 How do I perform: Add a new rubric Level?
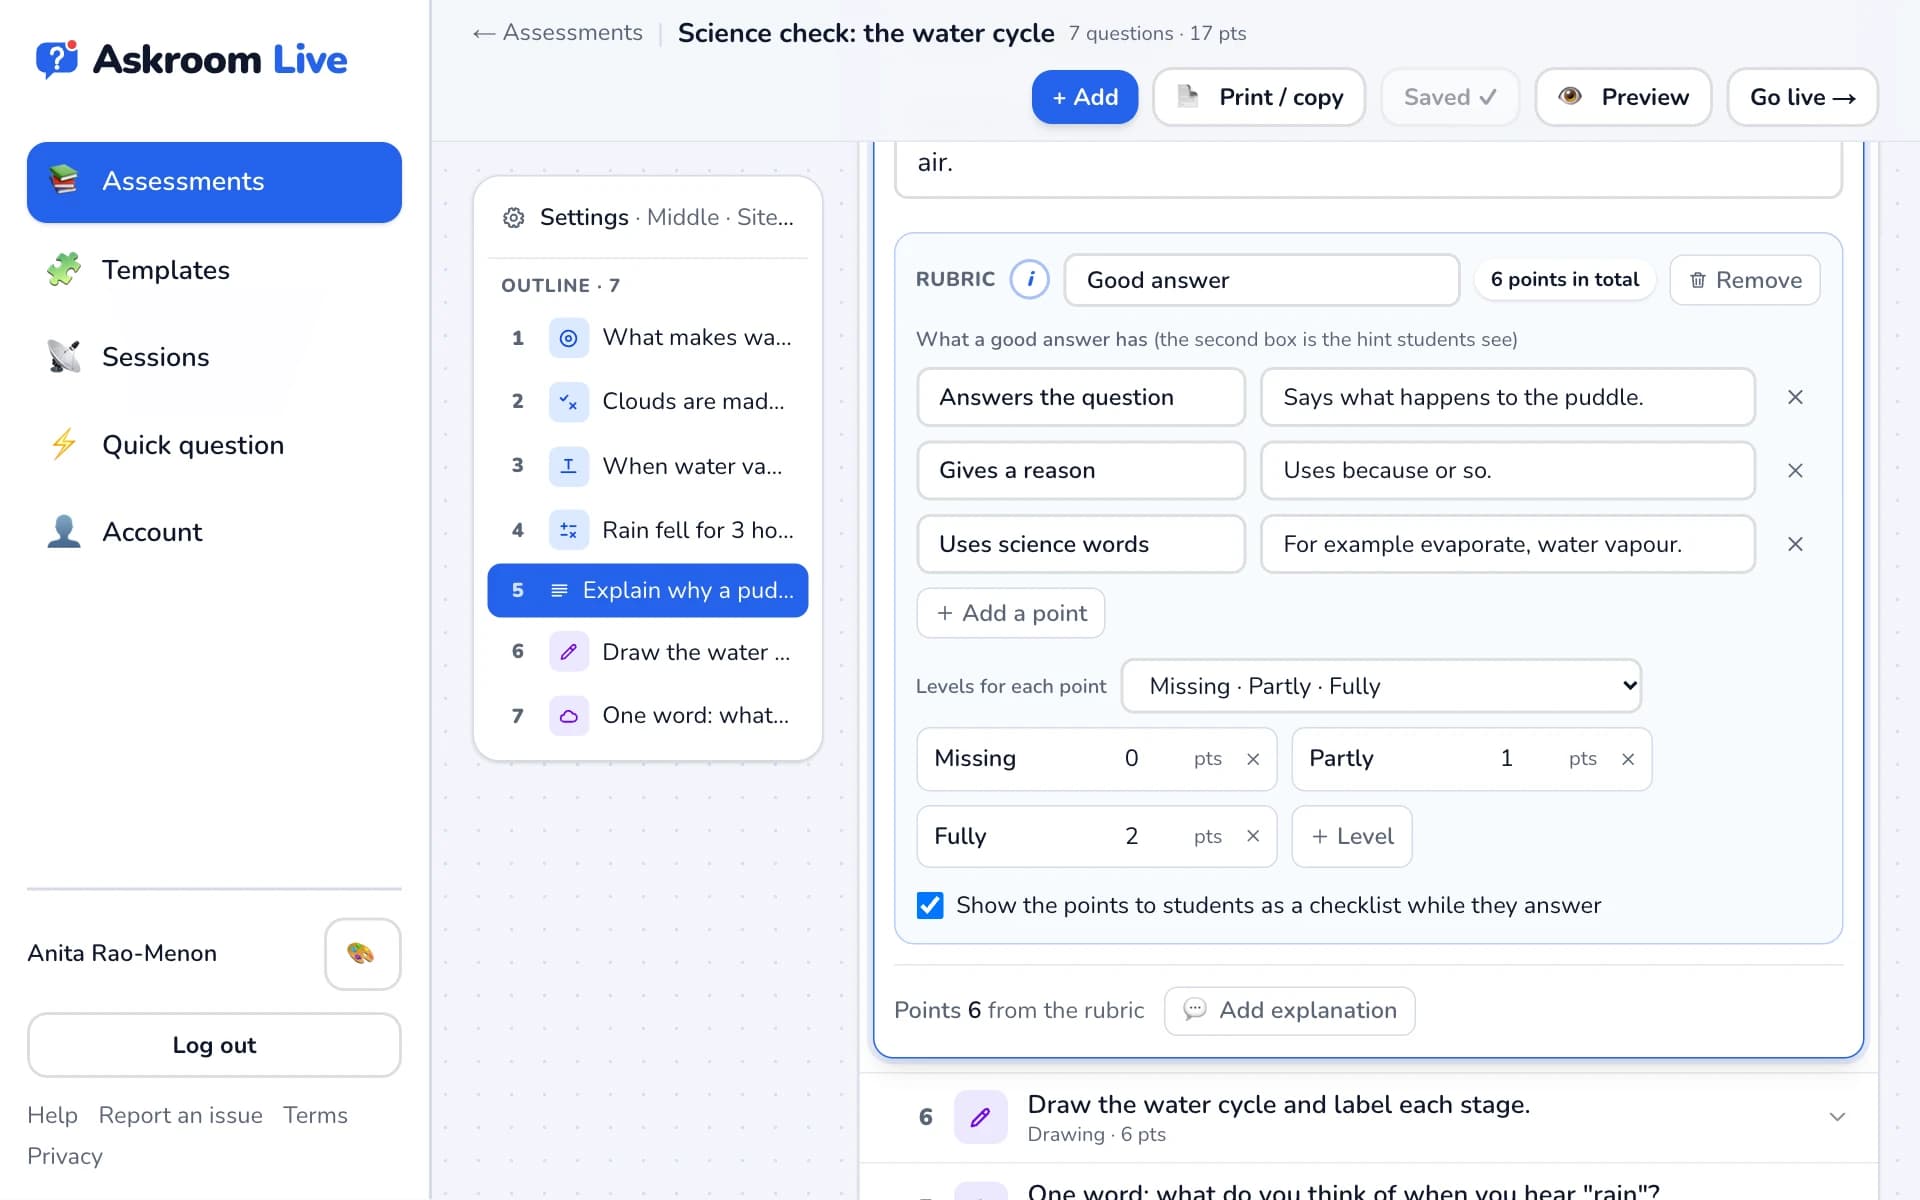tap(1352, 836)
